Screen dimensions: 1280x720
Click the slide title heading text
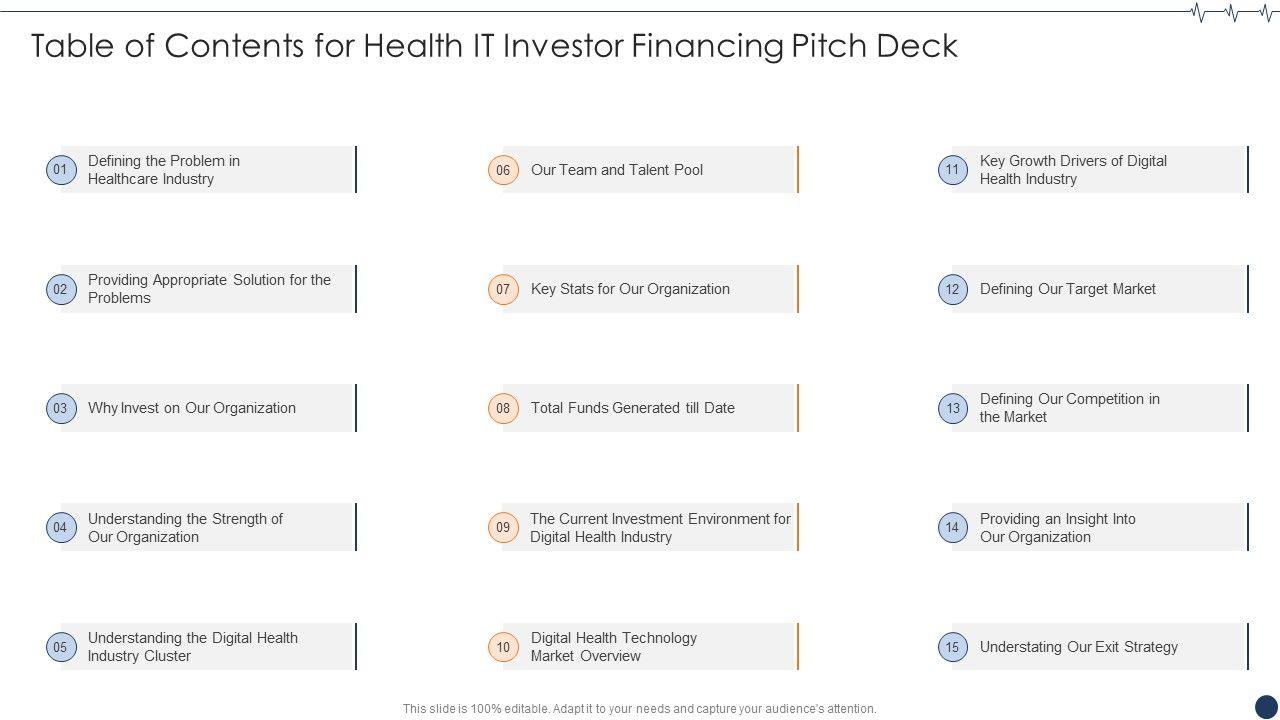click(494, 46)
